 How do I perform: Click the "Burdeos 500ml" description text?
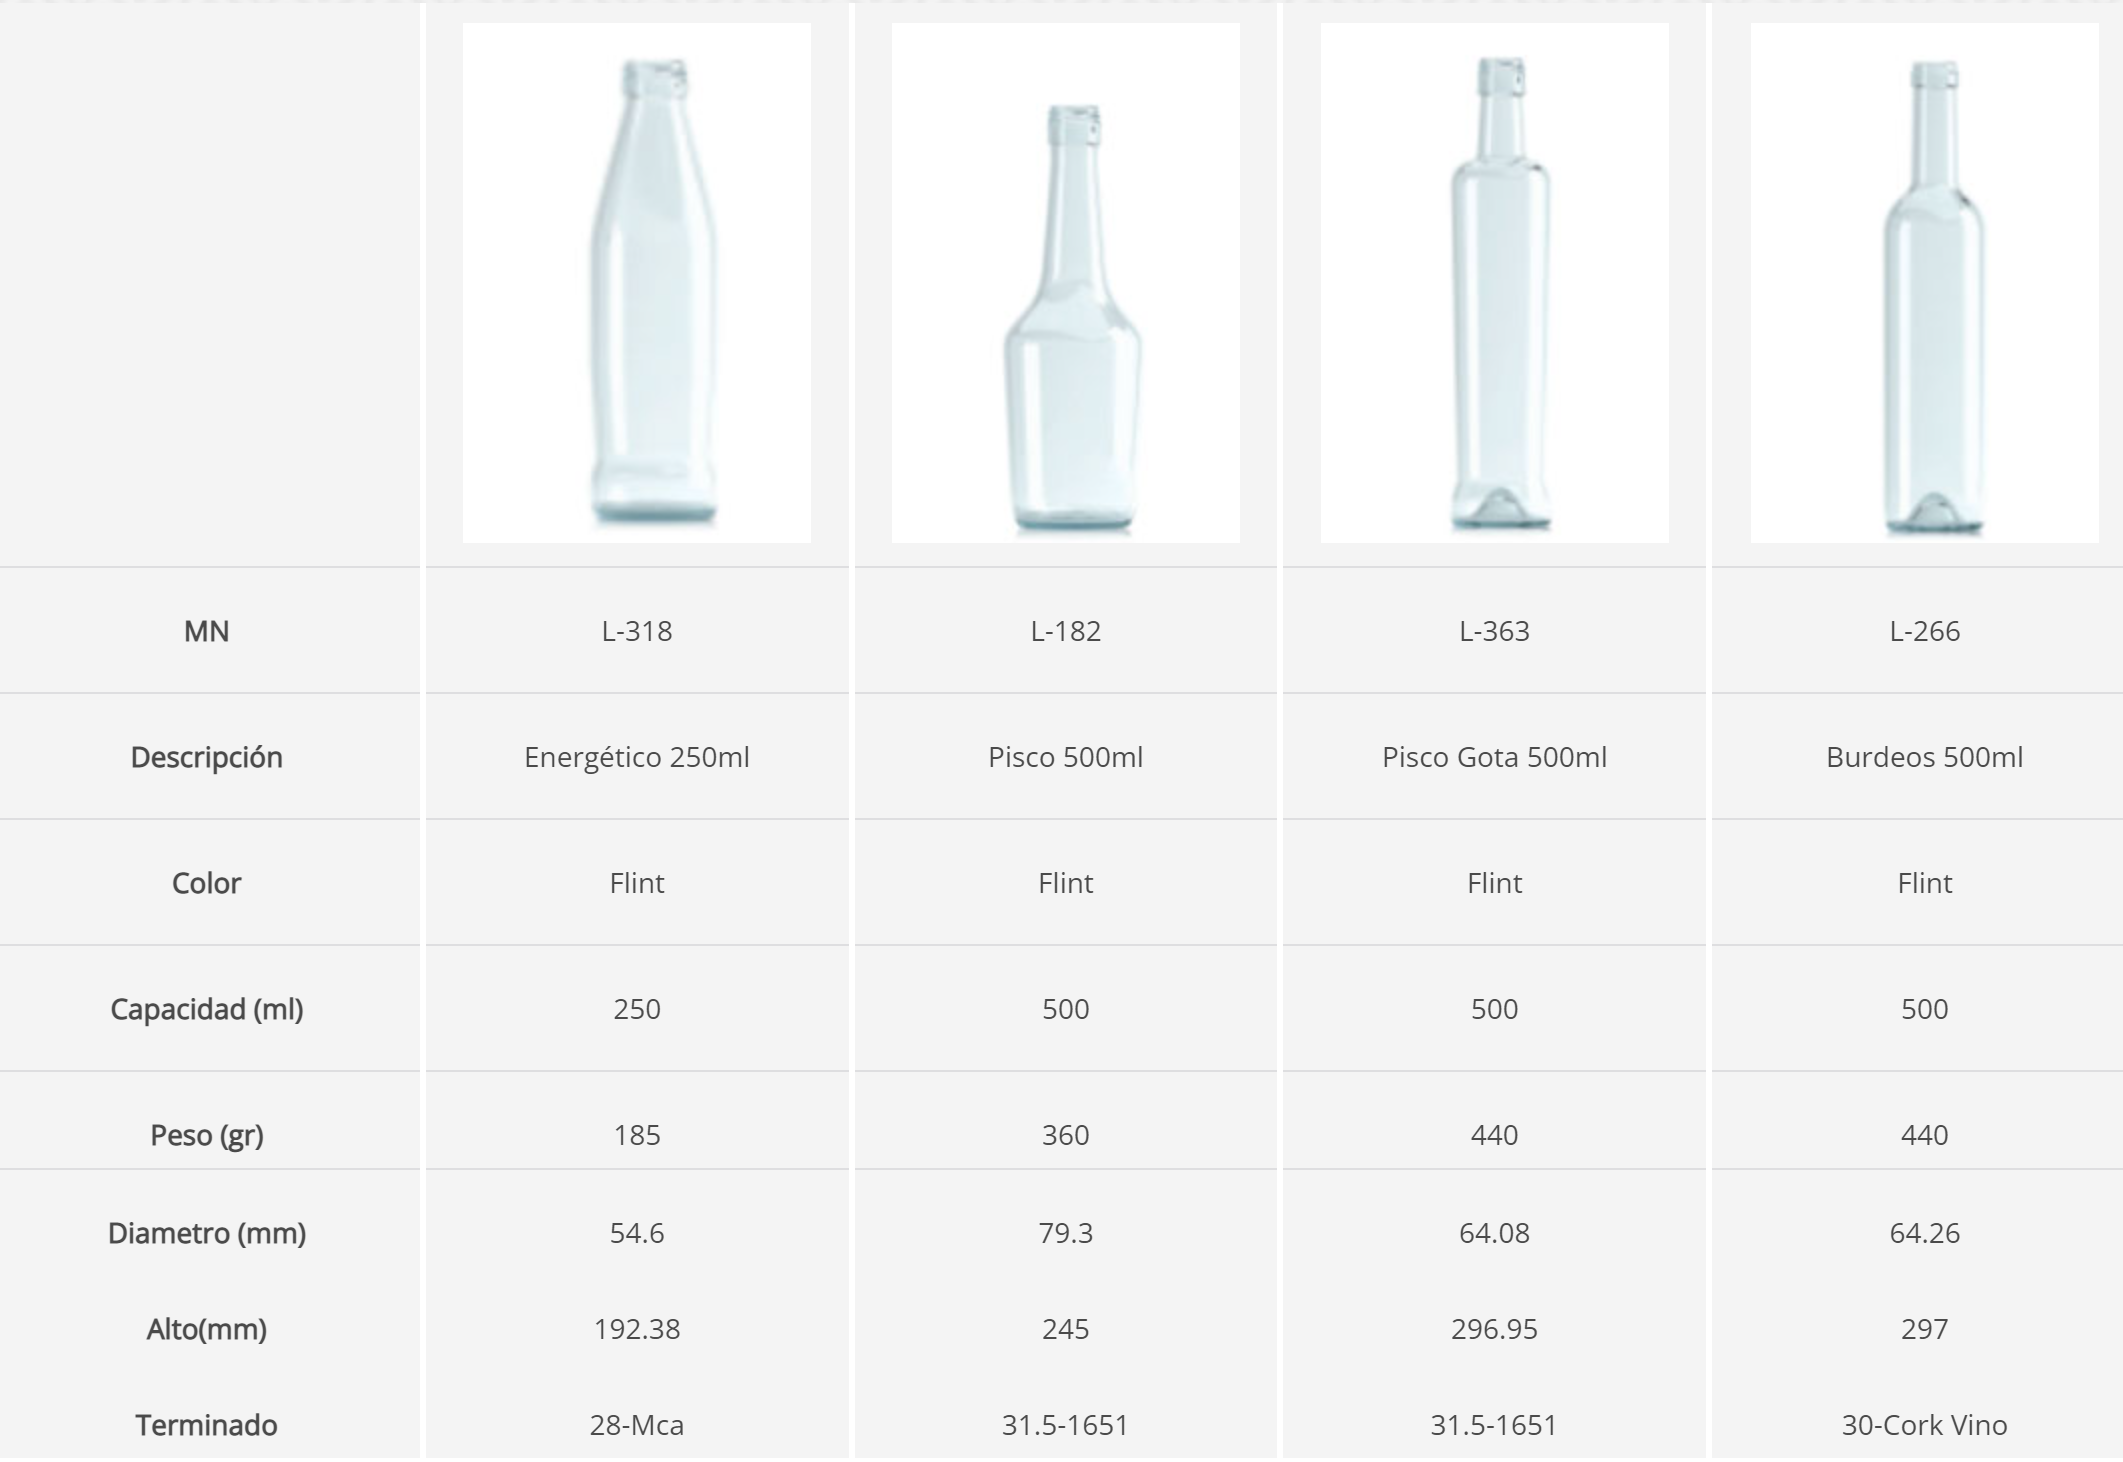[1924, 757]
